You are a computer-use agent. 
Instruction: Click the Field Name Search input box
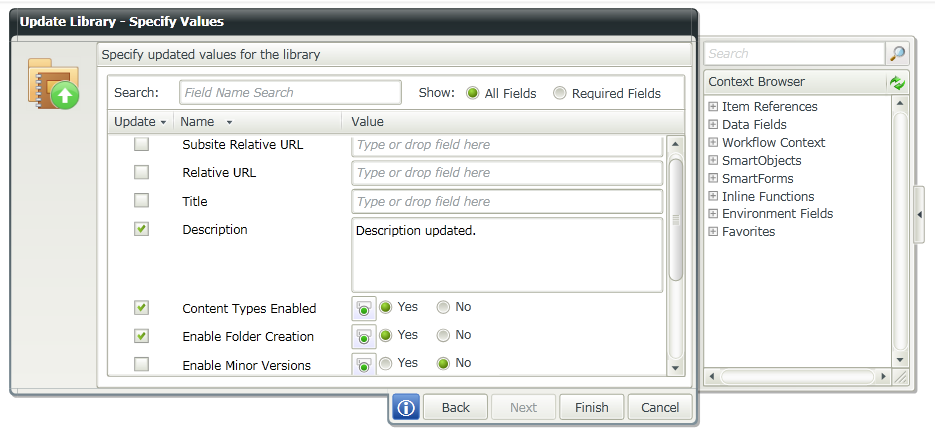290,93
